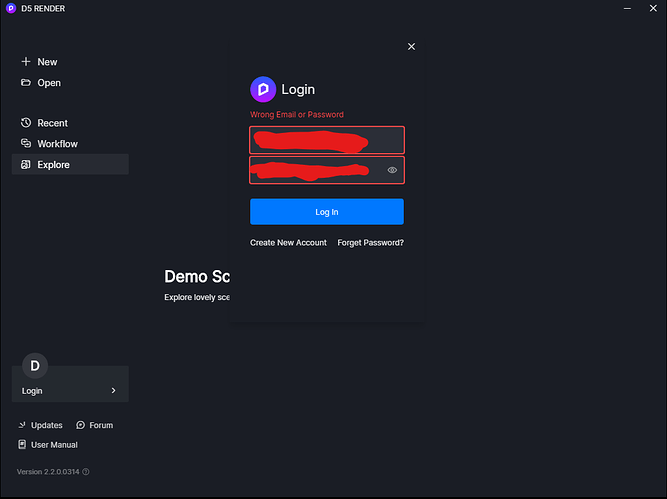Click the New project plus icon
Image resolution: width=667 pixels, height=499 pixels.
(x=26, y=62)
